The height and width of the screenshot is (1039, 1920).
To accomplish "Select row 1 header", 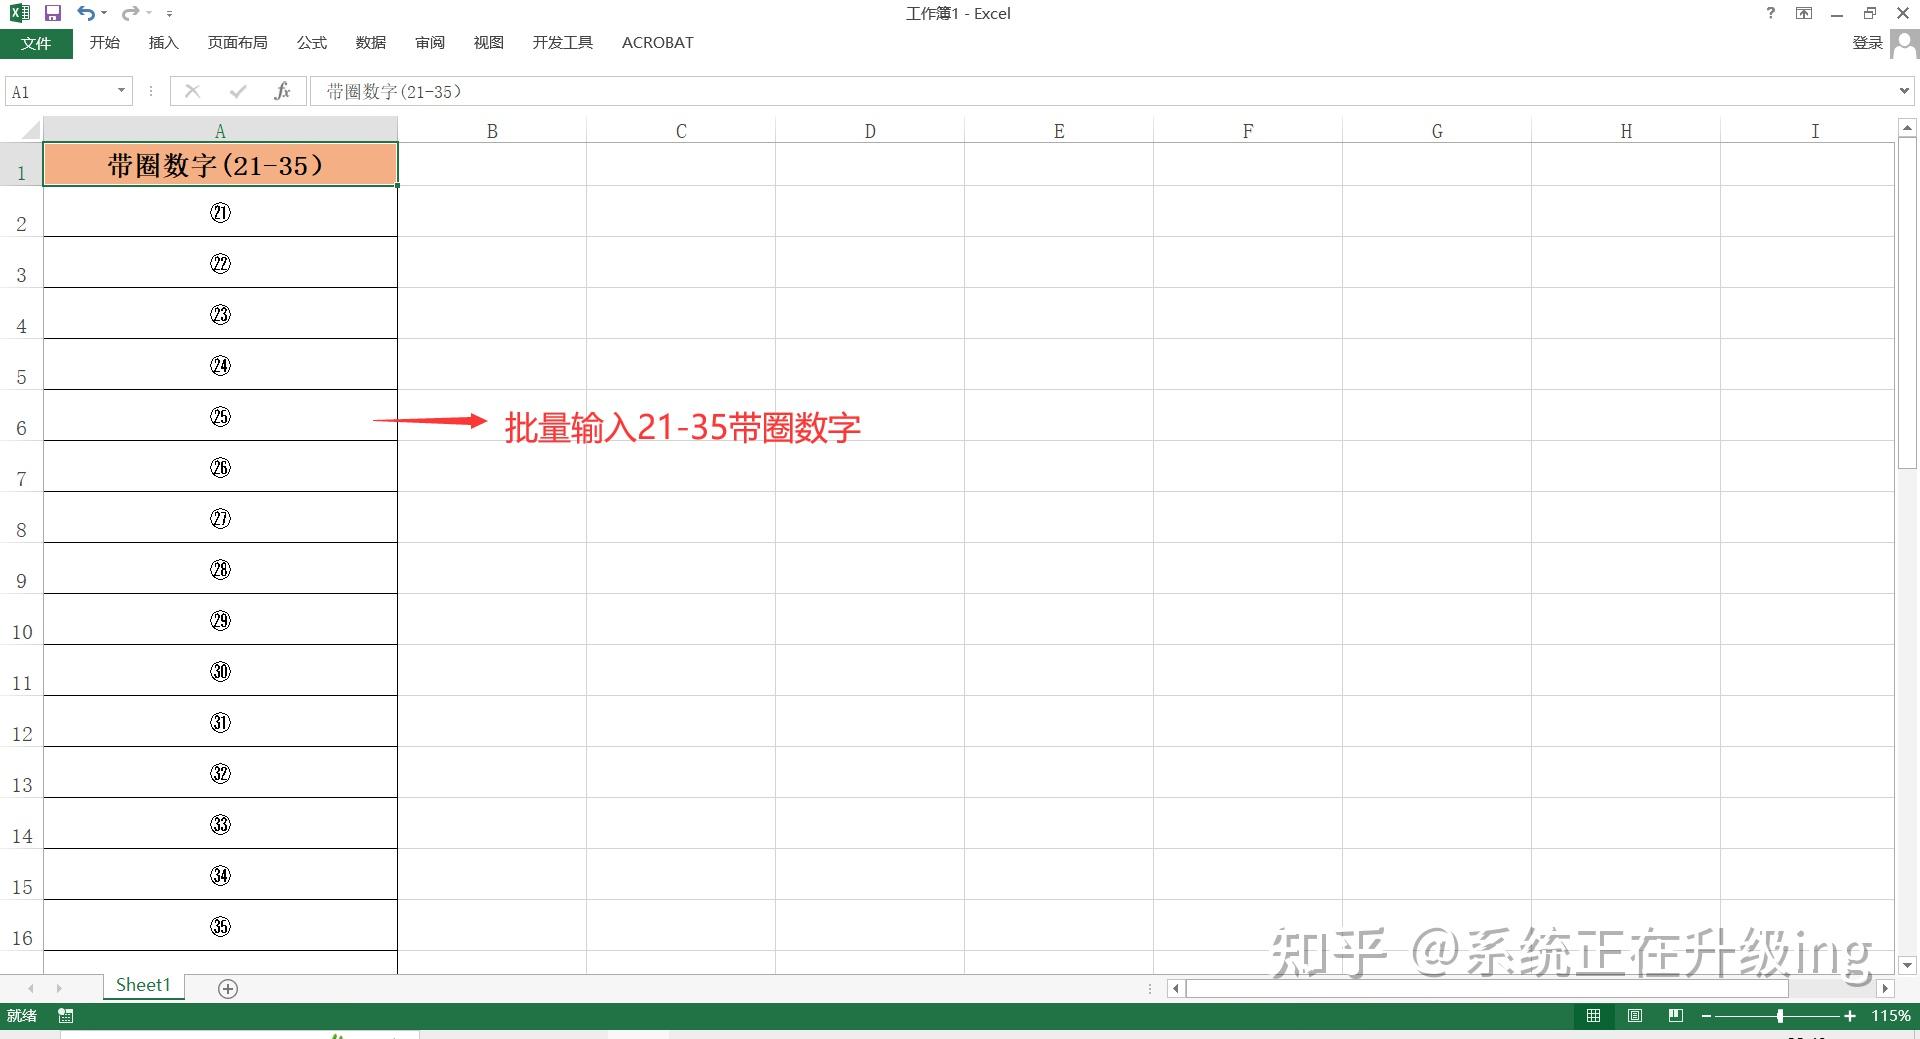I will tap(21, 164).
